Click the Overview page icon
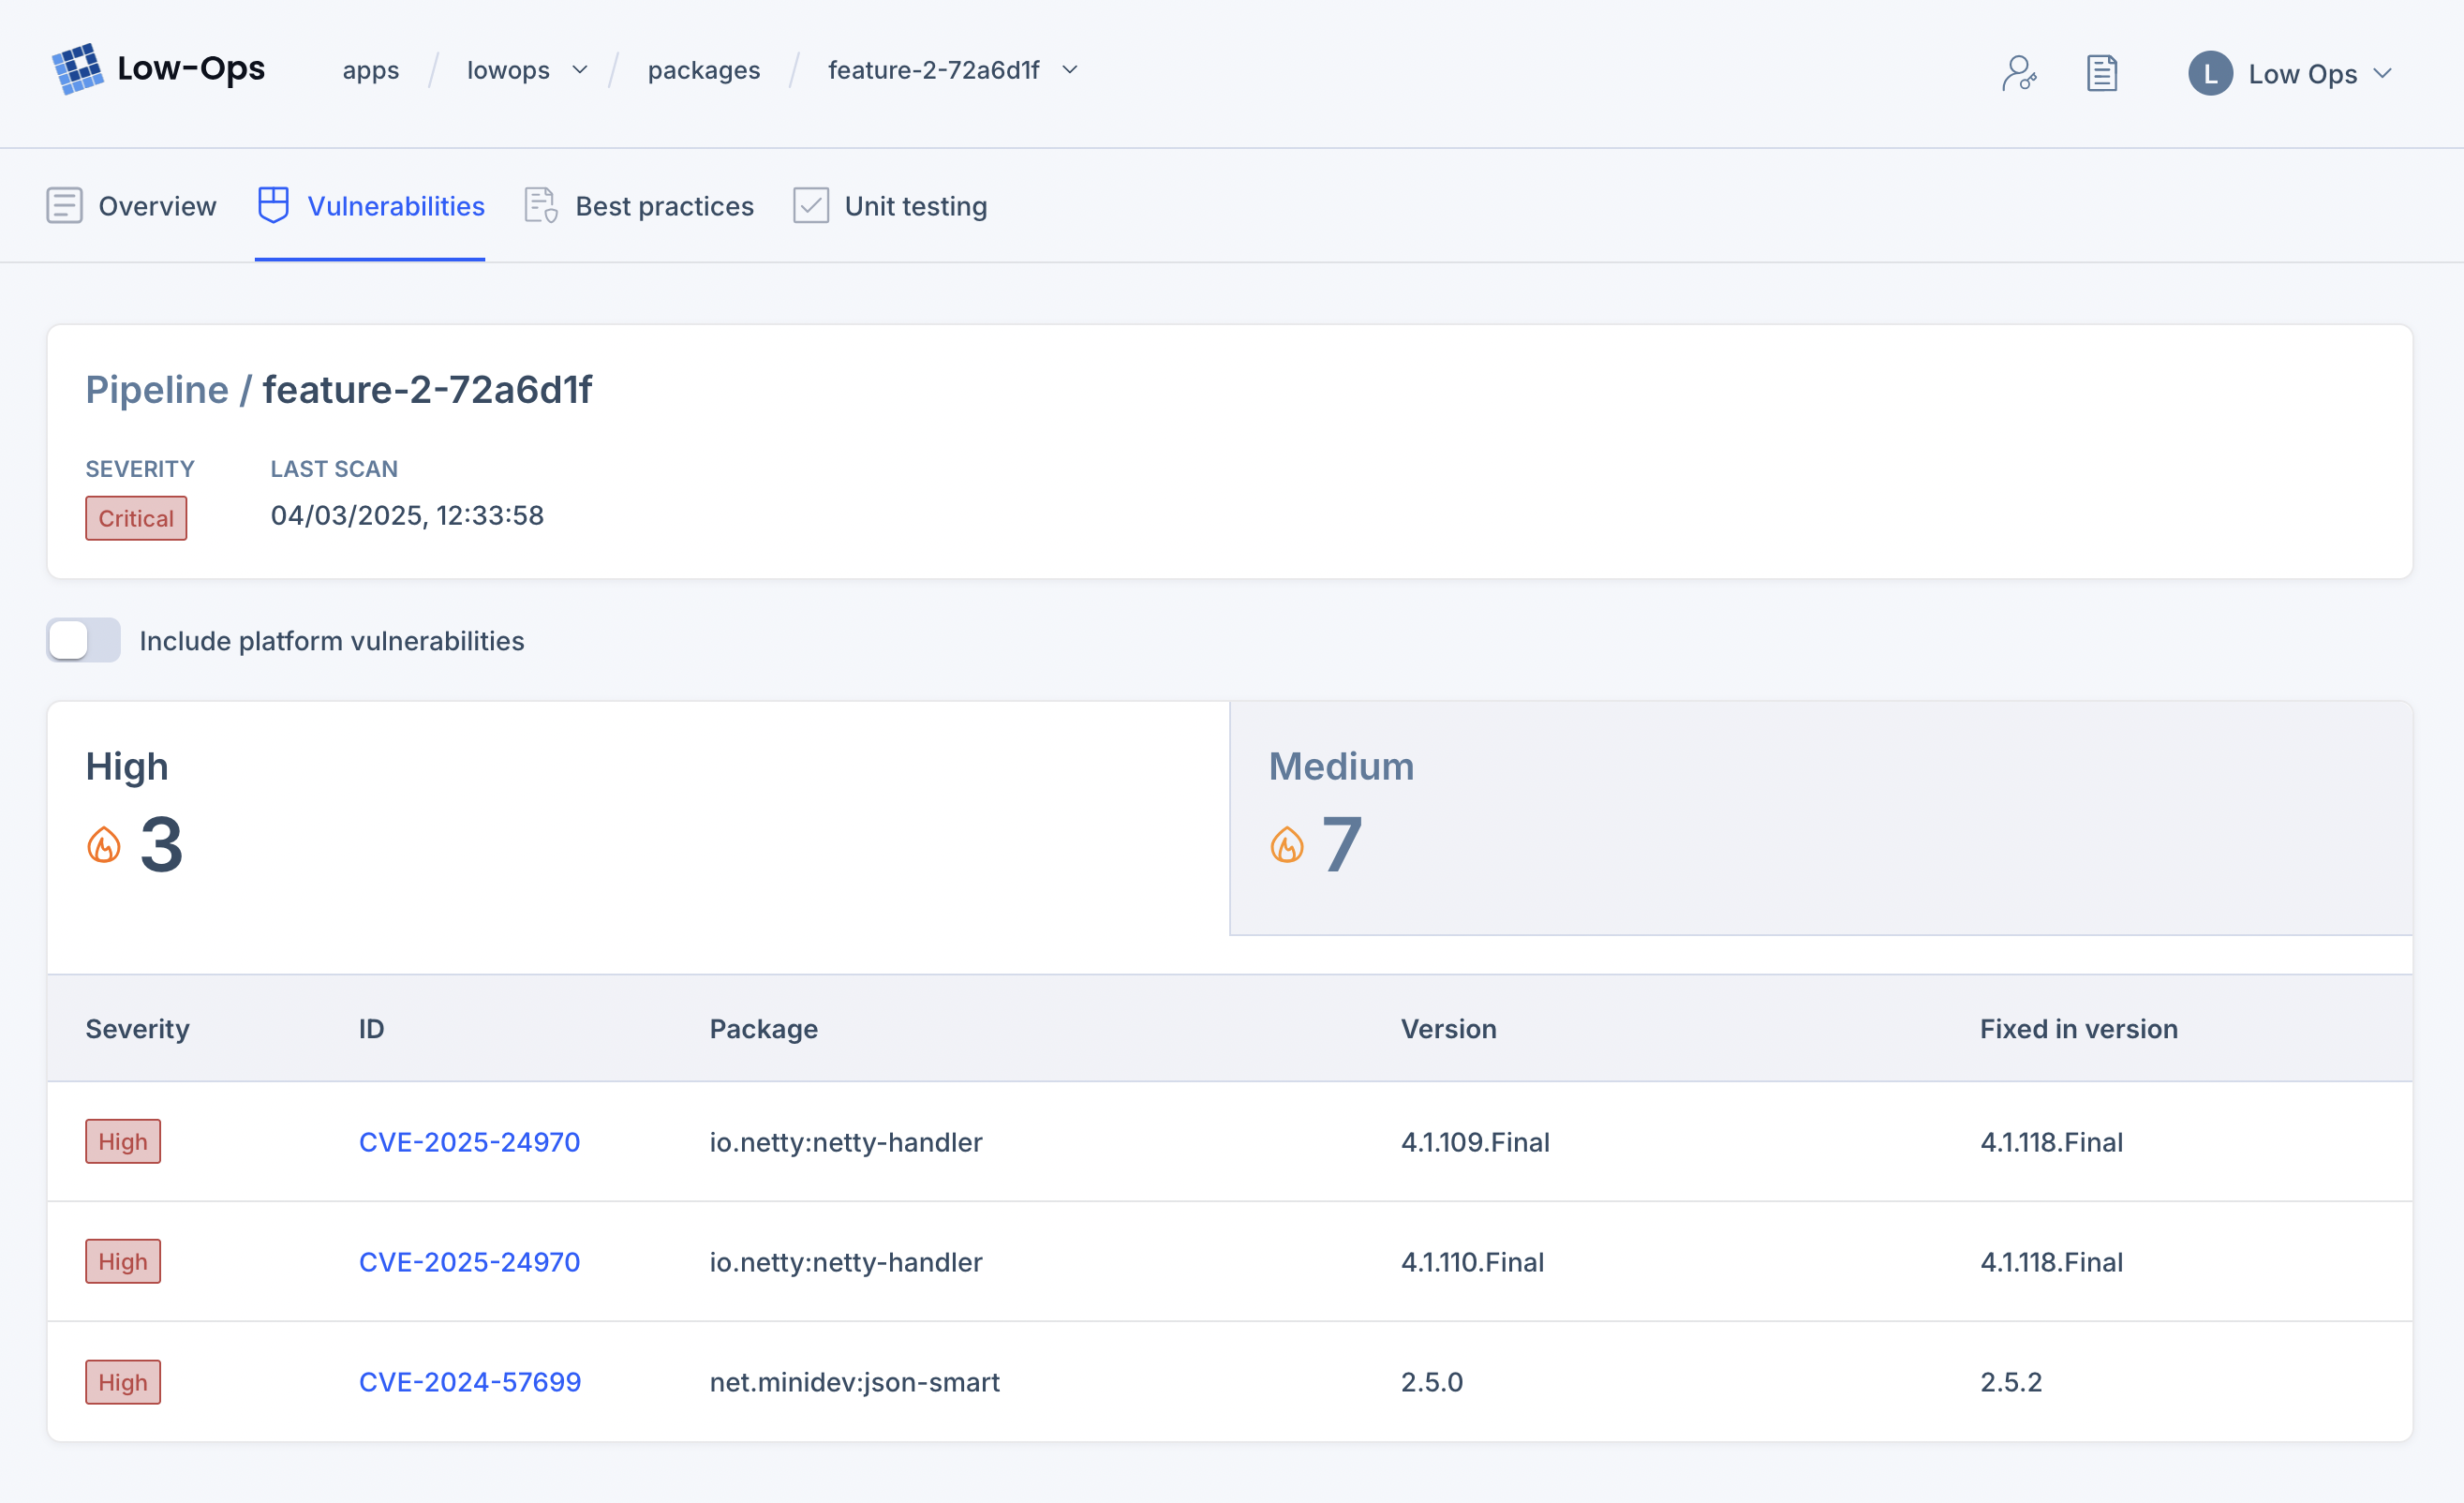 point(64,205)
